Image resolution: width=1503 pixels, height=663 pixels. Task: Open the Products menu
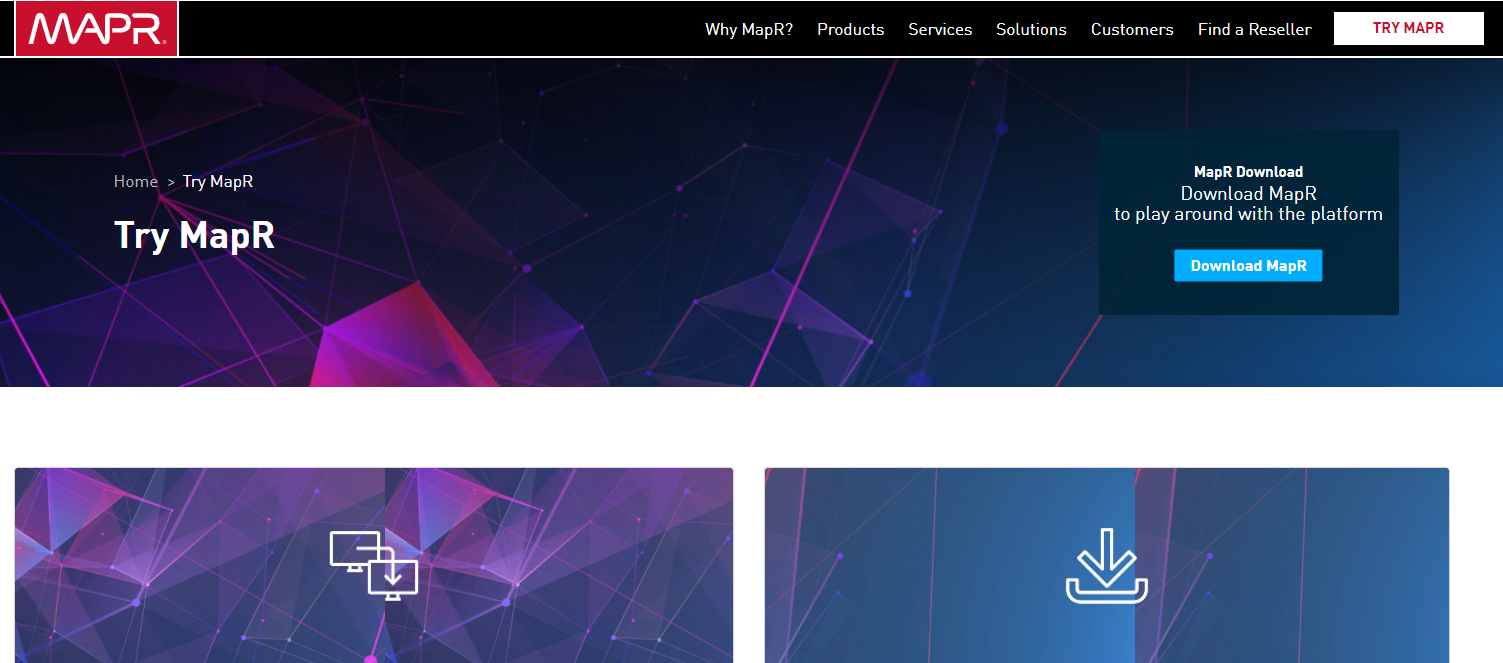[850, 29]
